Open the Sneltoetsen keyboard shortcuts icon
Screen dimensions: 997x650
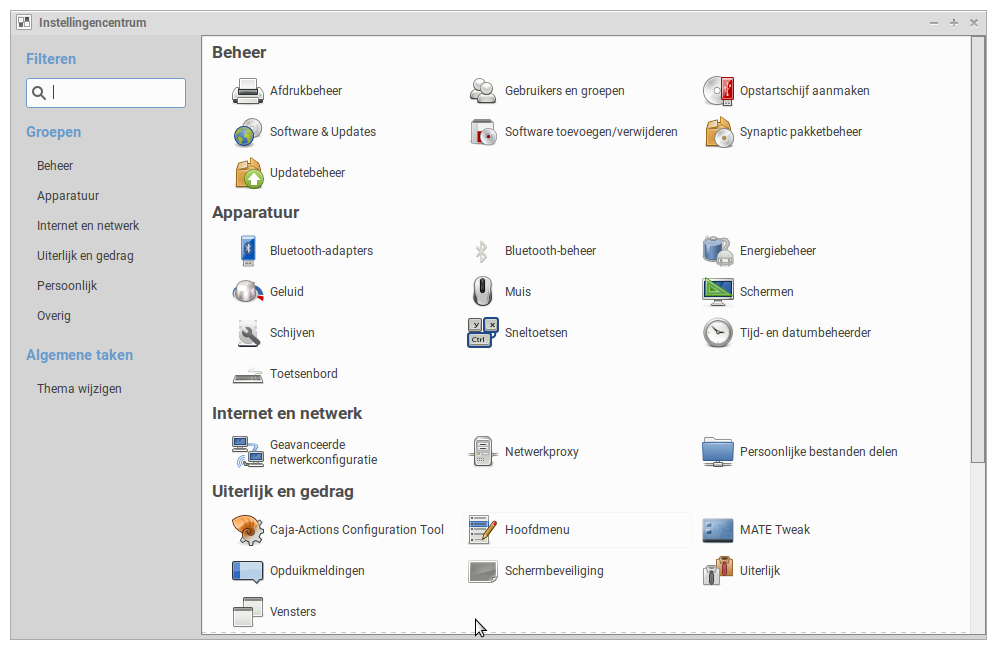(x=483, y=333)
